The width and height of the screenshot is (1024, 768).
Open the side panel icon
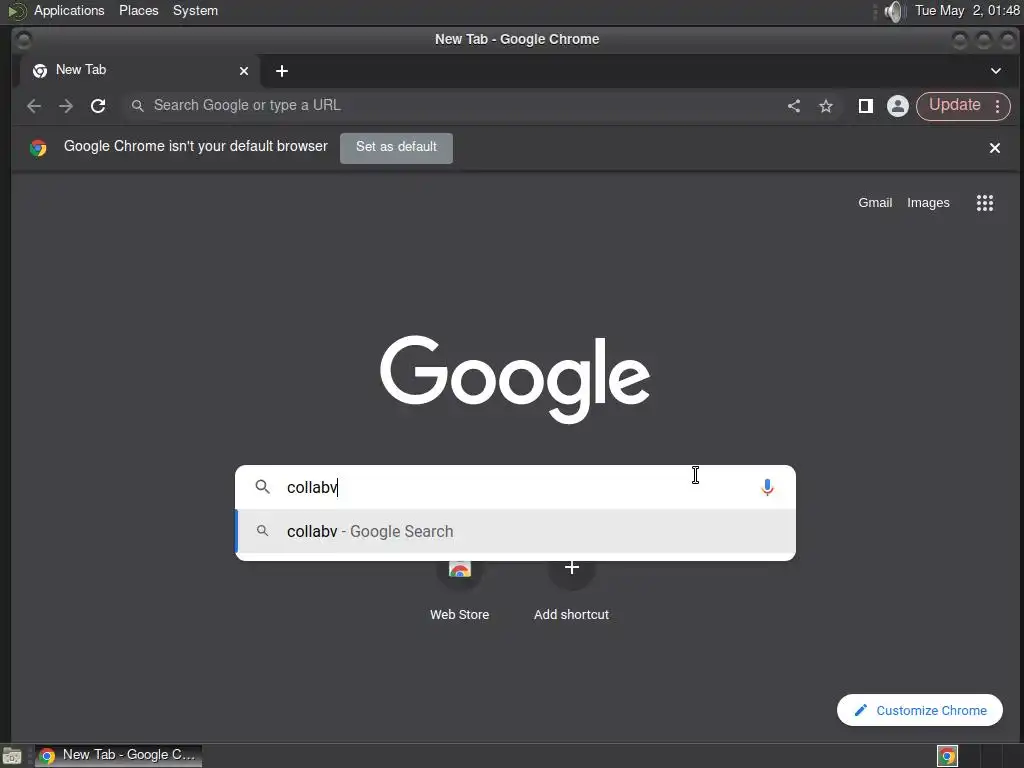coord(865,106)
